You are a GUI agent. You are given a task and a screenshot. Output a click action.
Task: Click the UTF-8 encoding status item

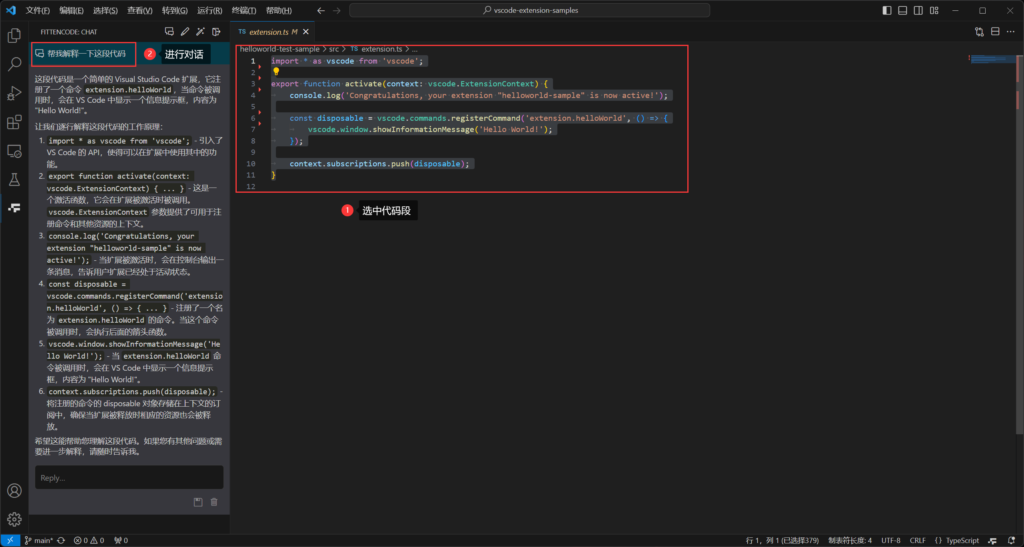coord(890,540)
